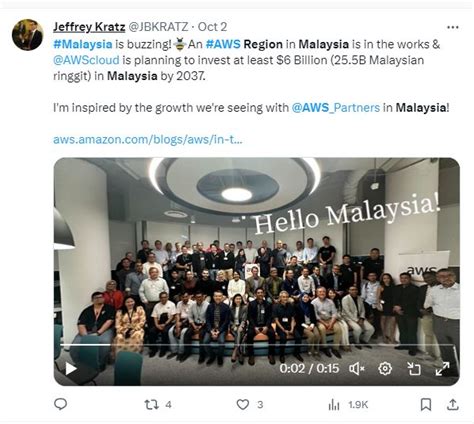Viewport: 474px width, 424px height.
Task: Visit the @AWS_Partners profile mention
Action: point(336,108)
